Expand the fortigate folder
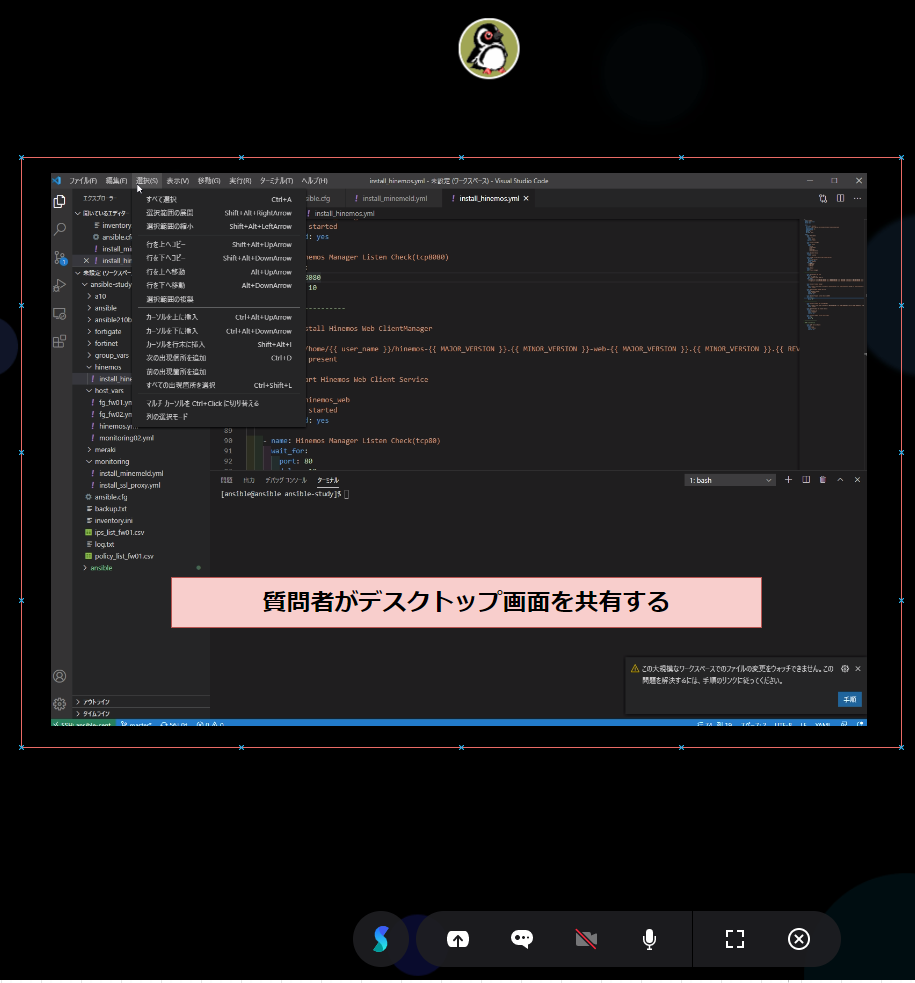 point(108,332)
